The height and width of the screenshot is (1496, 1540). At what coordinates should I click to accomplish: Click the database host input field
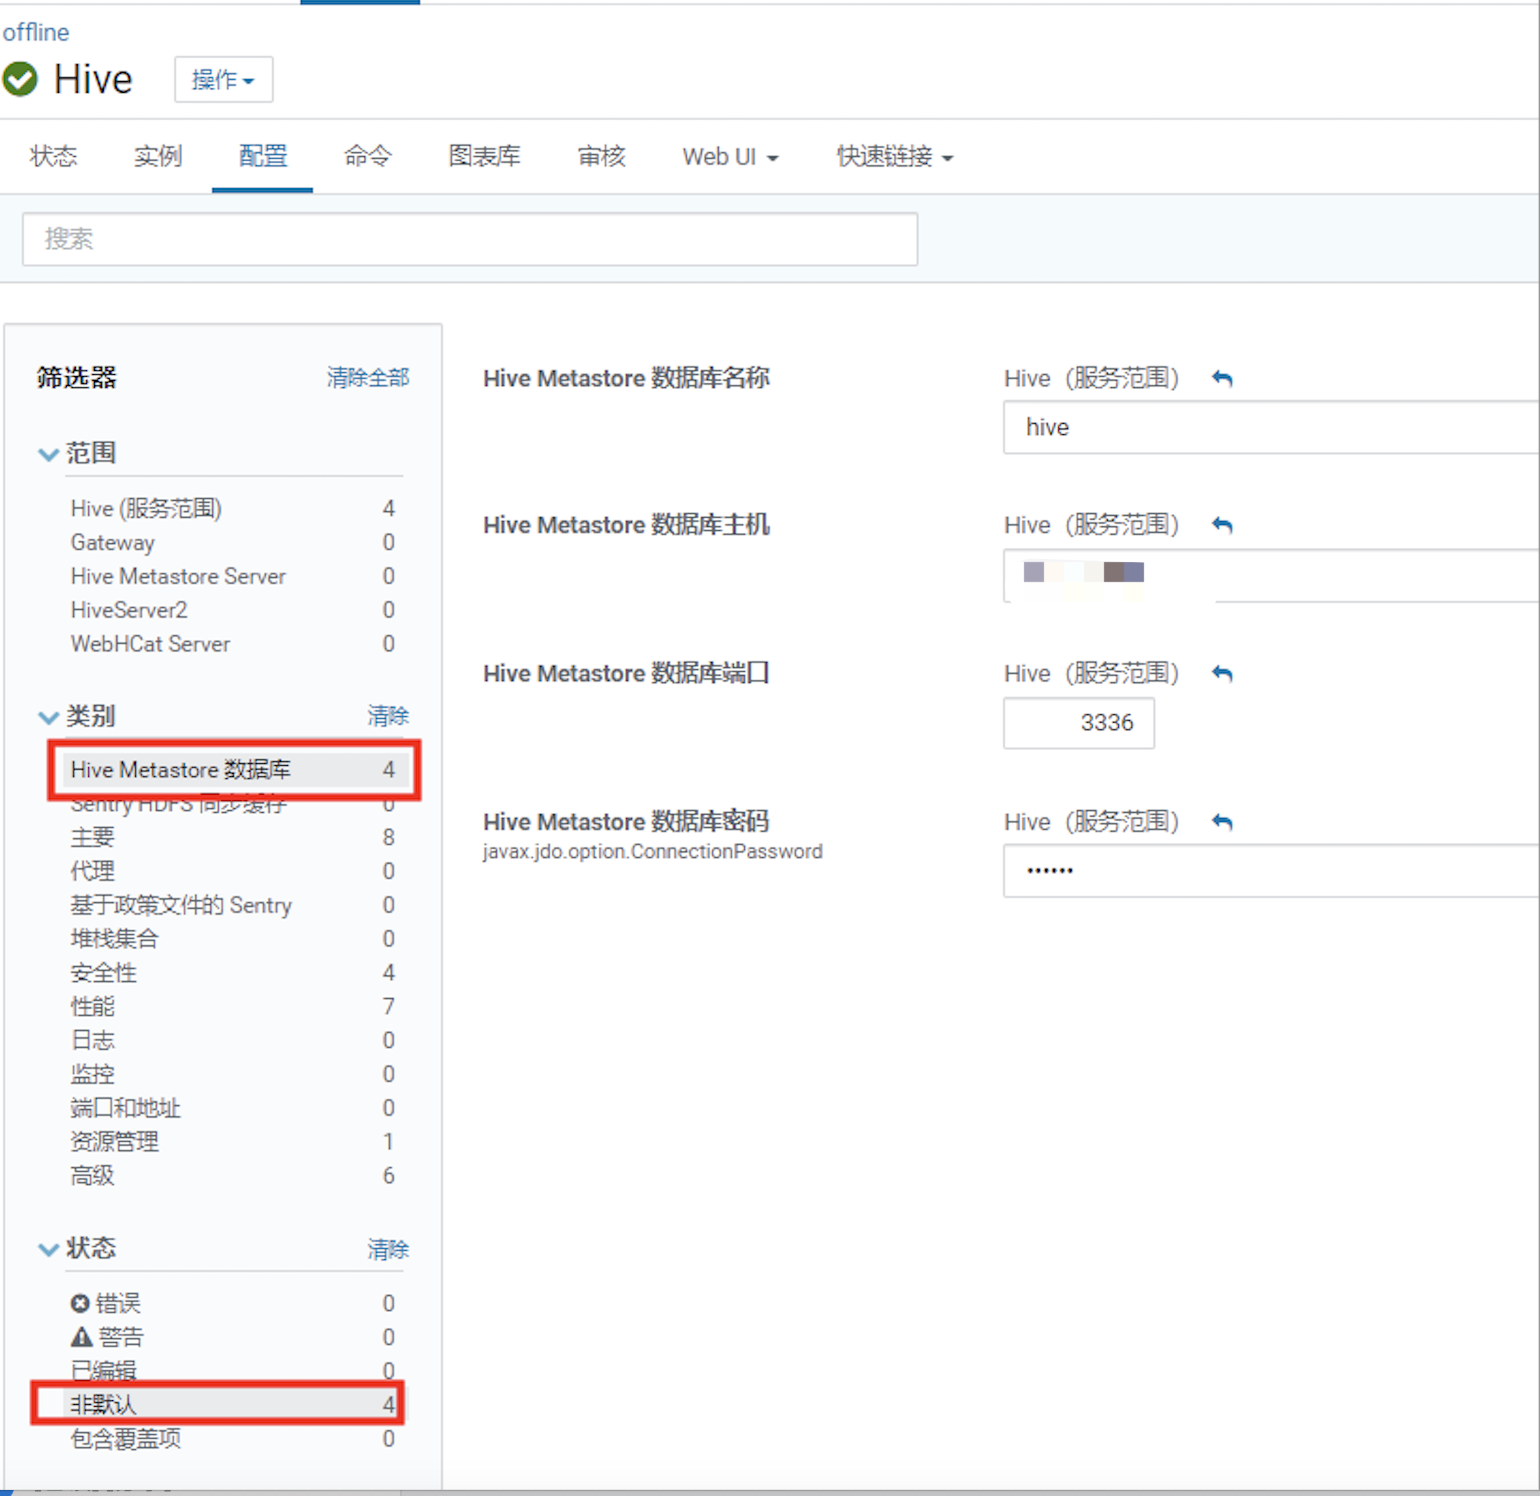[1271, 575]
